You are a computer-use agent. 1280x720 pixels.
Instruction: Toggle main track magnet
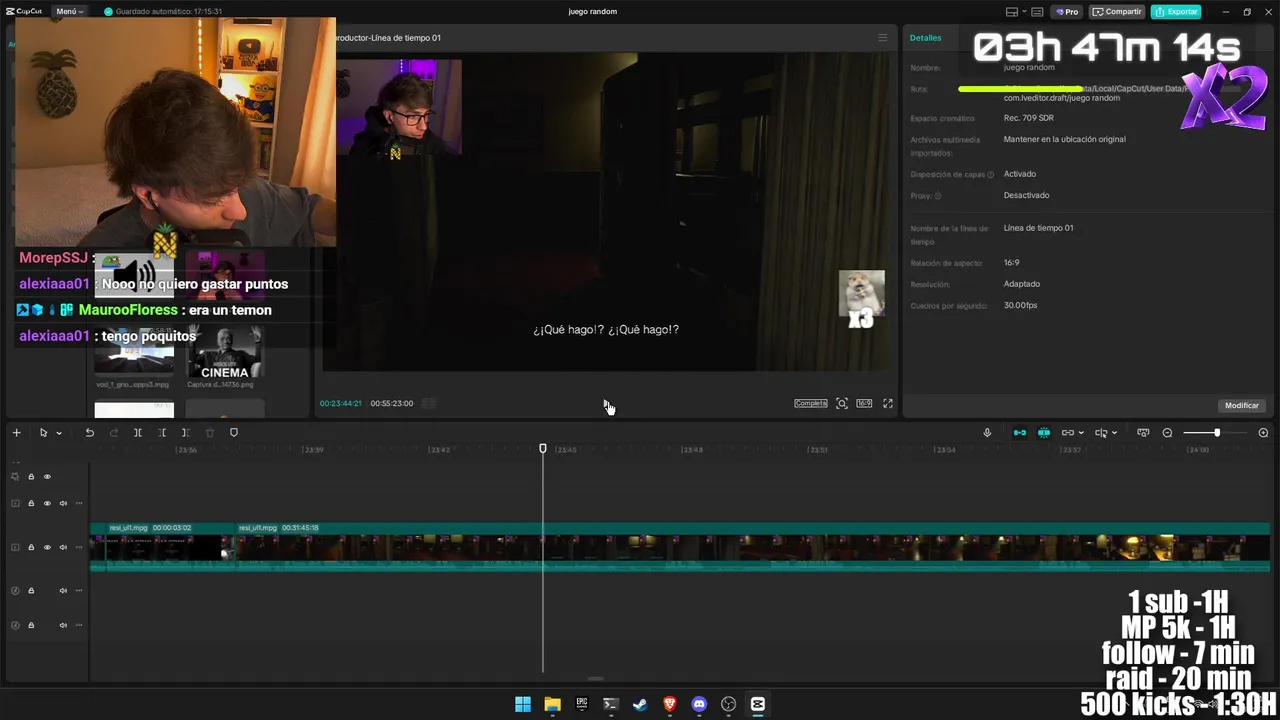(x=1019, y=433)
